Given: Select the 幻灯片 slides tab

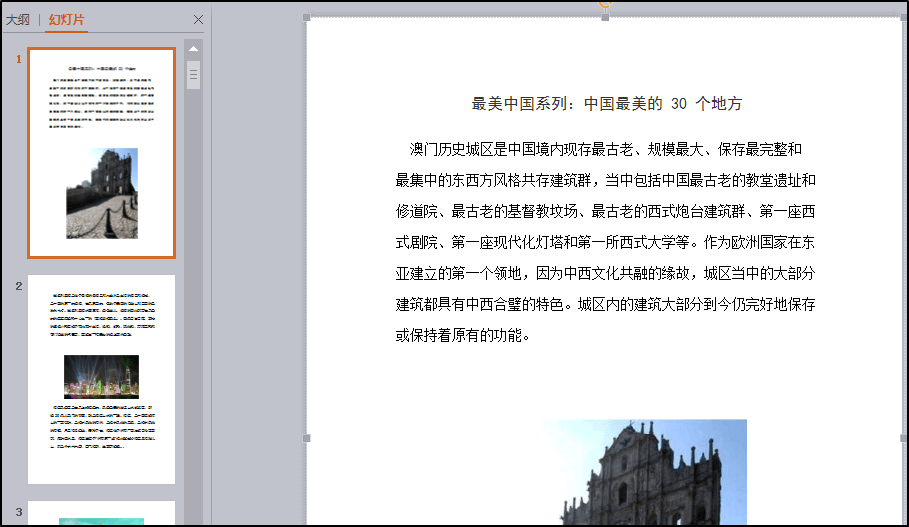Looking at the screenshot, I should (67, 20).
